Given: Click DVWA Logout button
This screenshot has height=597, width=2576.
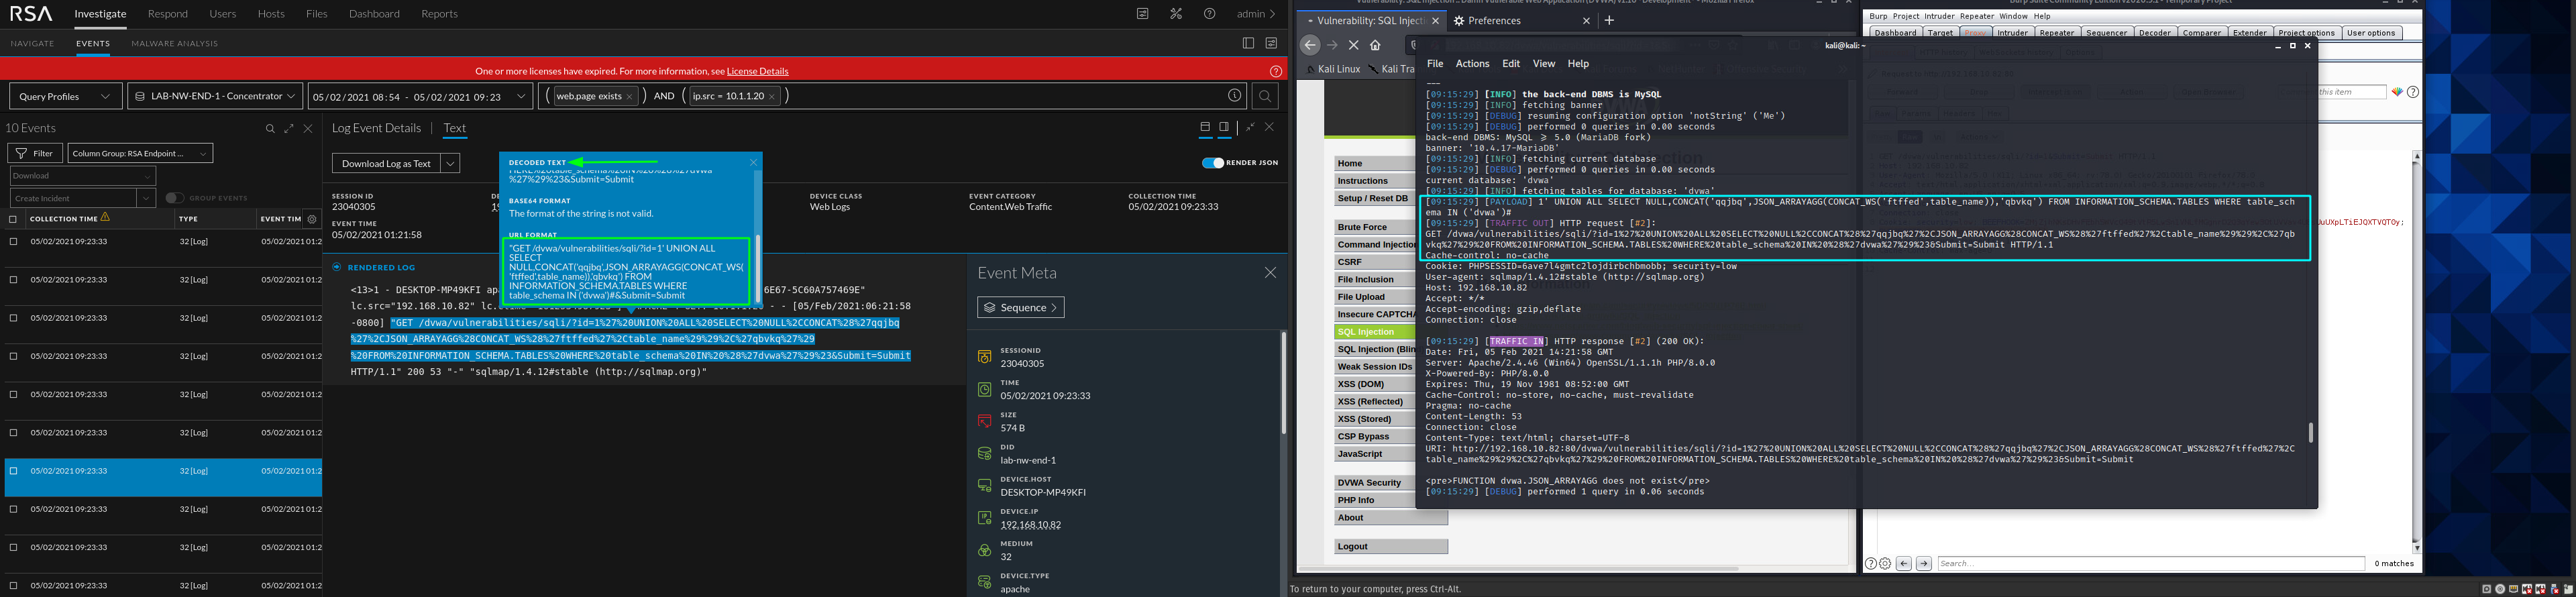Looking at the screenshot, I should 1391,546.
